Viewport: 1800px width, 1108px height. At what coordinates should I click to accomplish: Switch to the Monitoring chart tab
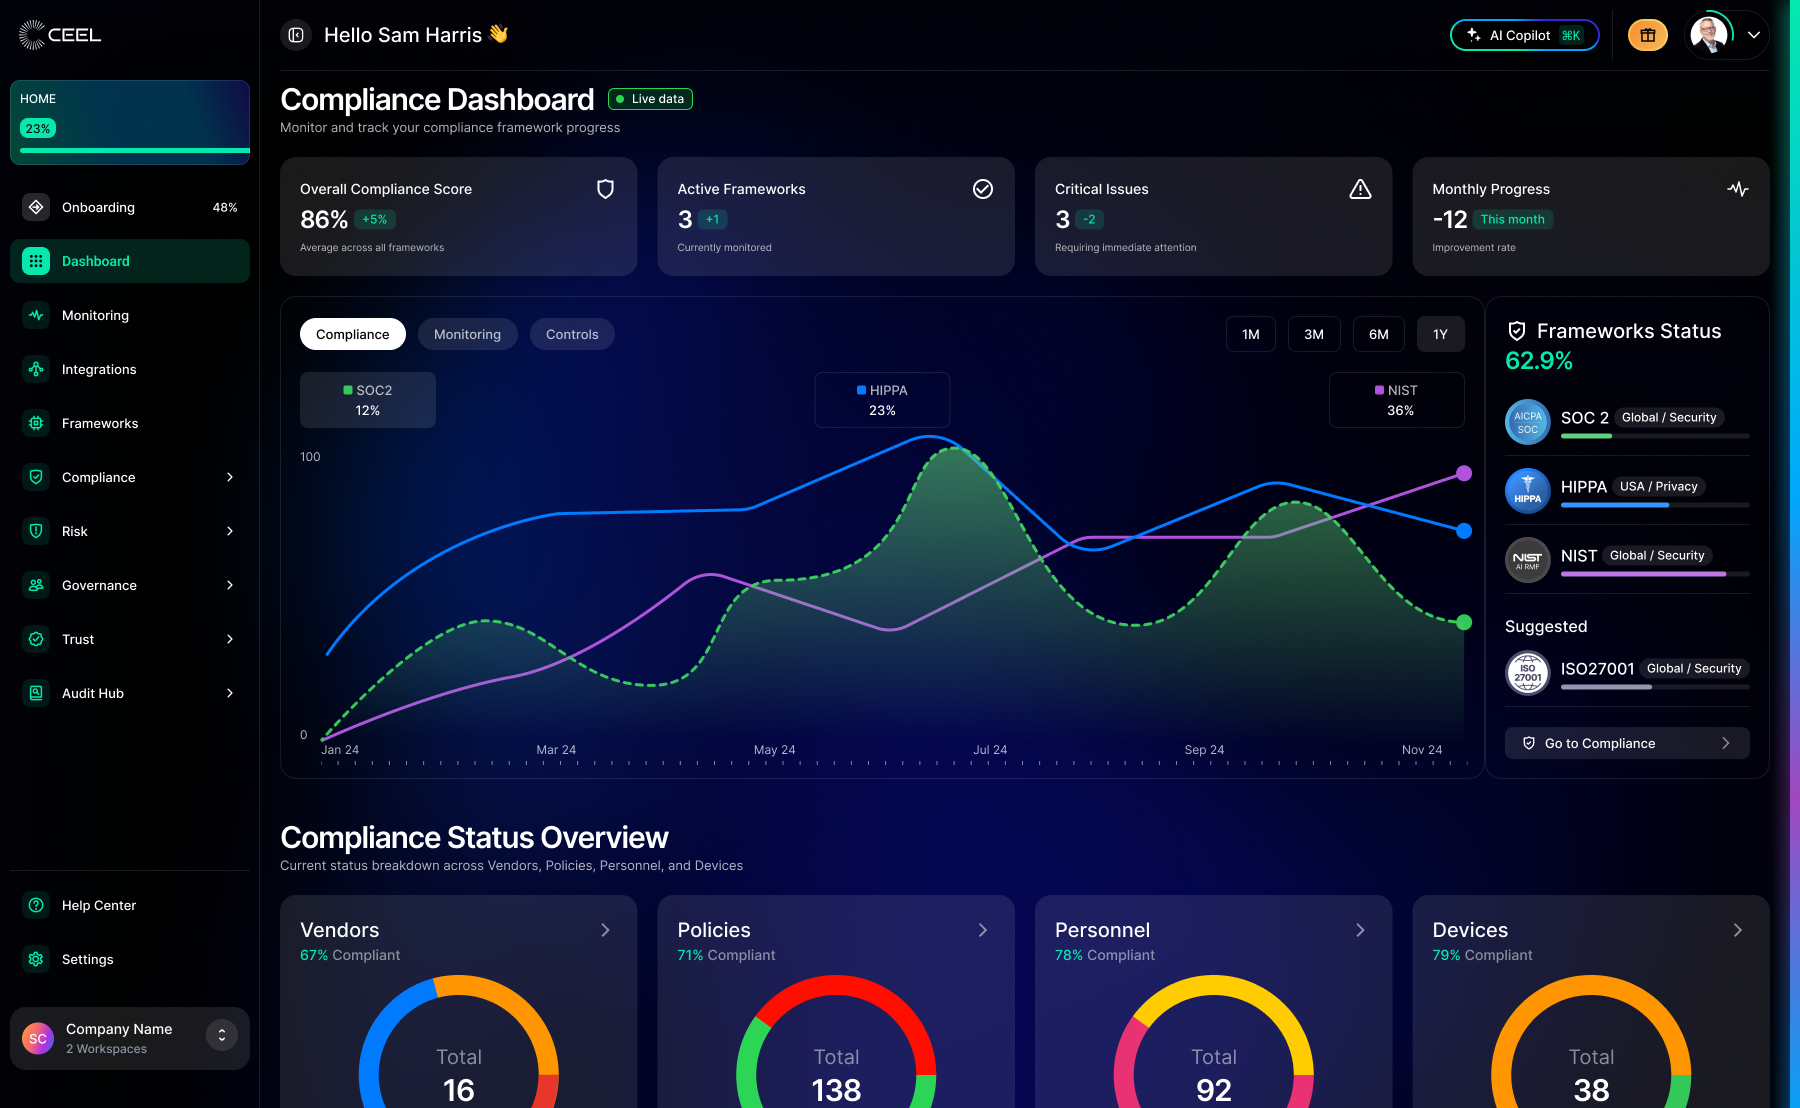[x=467, y=334]
